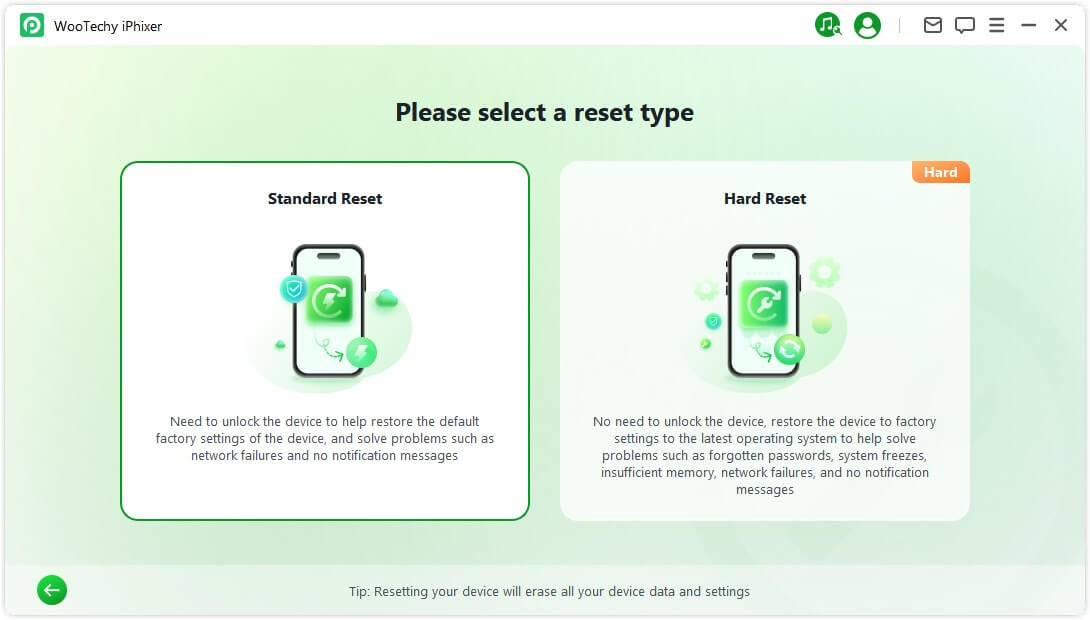
Task: Open the user account profile icon
Action: tap(867, 26)
